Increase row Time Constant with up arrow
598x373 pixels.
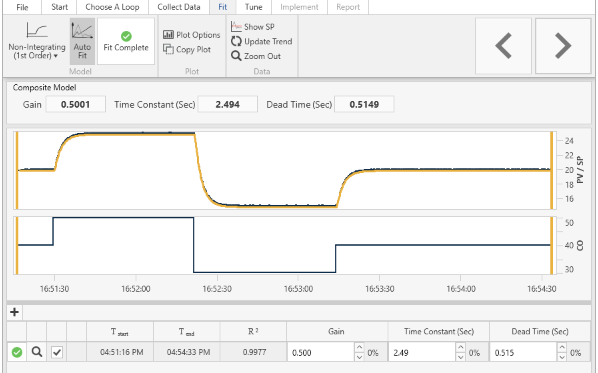coord(461,347)
